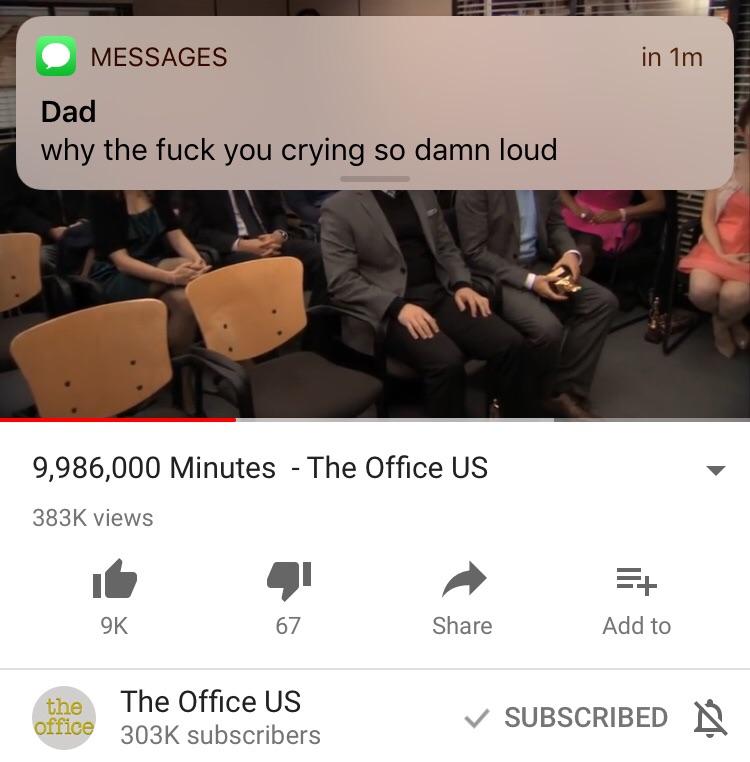Tap the MESSAGES notification header
This screenshot has height=762, width=750.
pos(158,57)
